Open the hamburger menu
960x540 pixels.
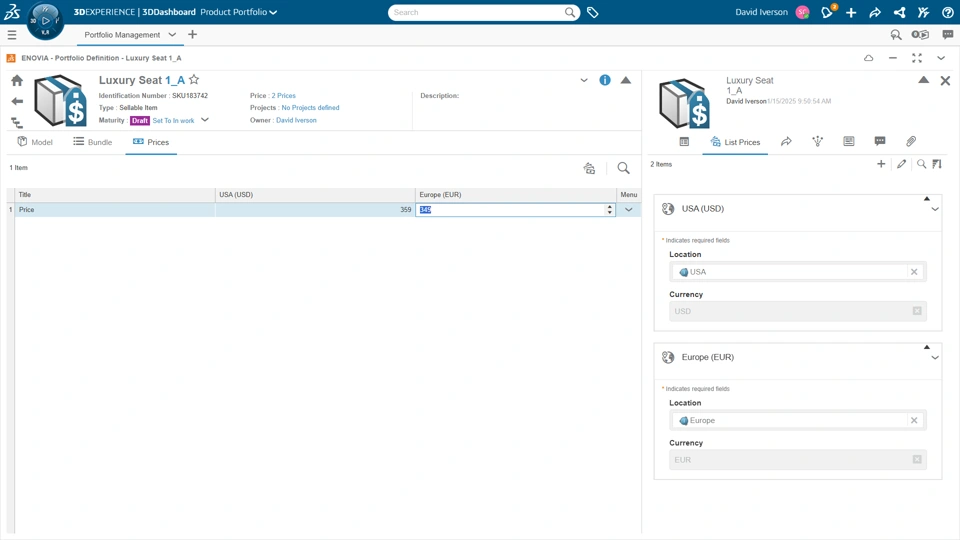pos(12,35)
